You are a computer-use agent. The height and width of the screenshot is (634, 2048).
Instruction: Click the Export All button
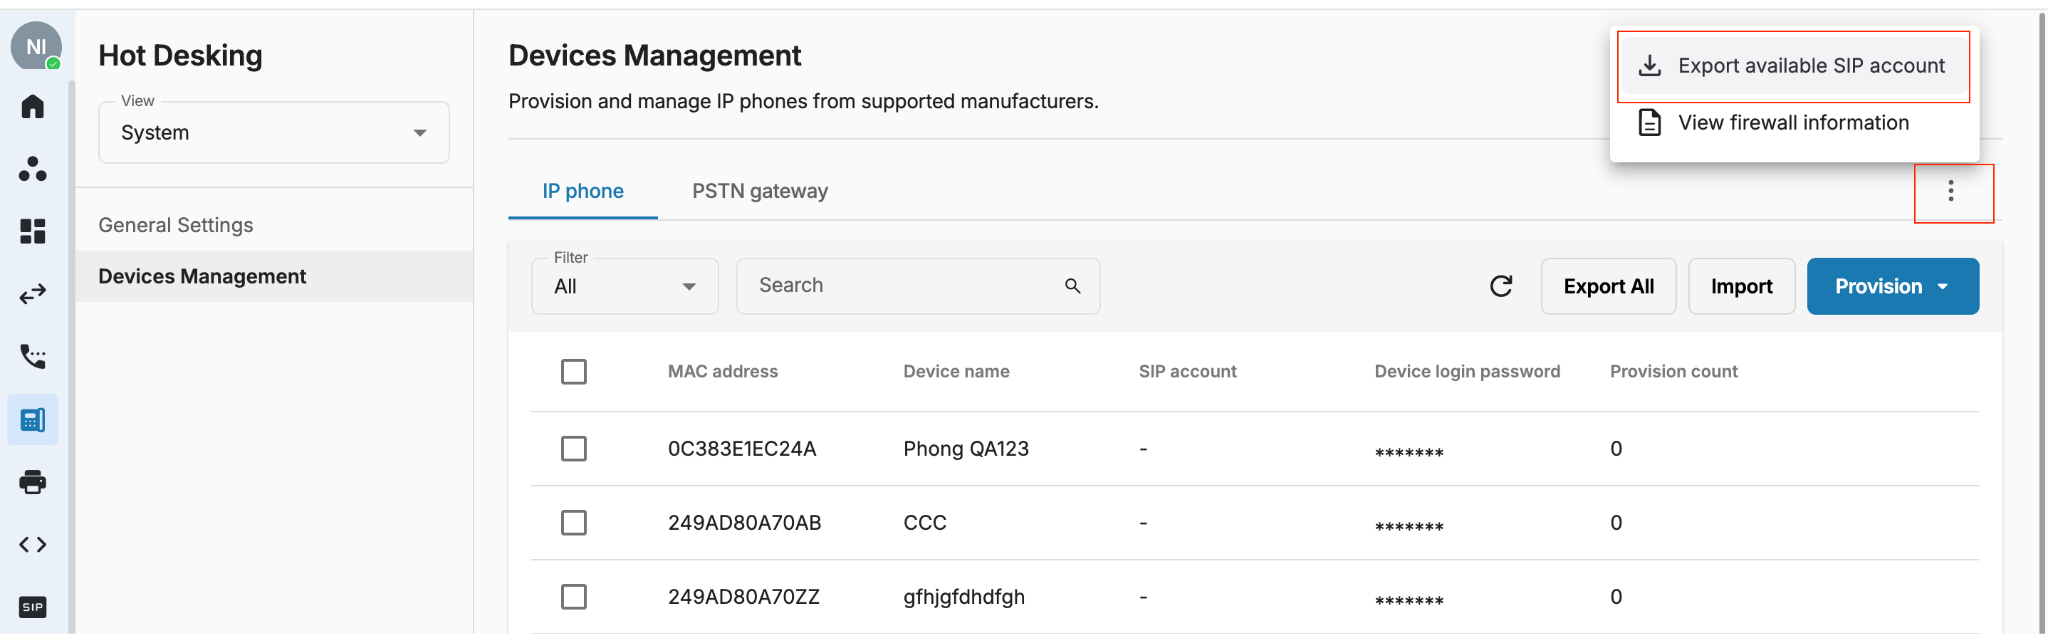[x=1609, y=286]
